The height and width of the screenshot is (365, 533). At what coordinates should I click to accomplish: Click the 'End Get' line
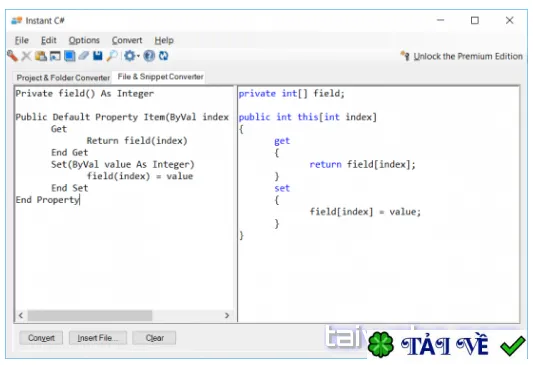(69, 152)
